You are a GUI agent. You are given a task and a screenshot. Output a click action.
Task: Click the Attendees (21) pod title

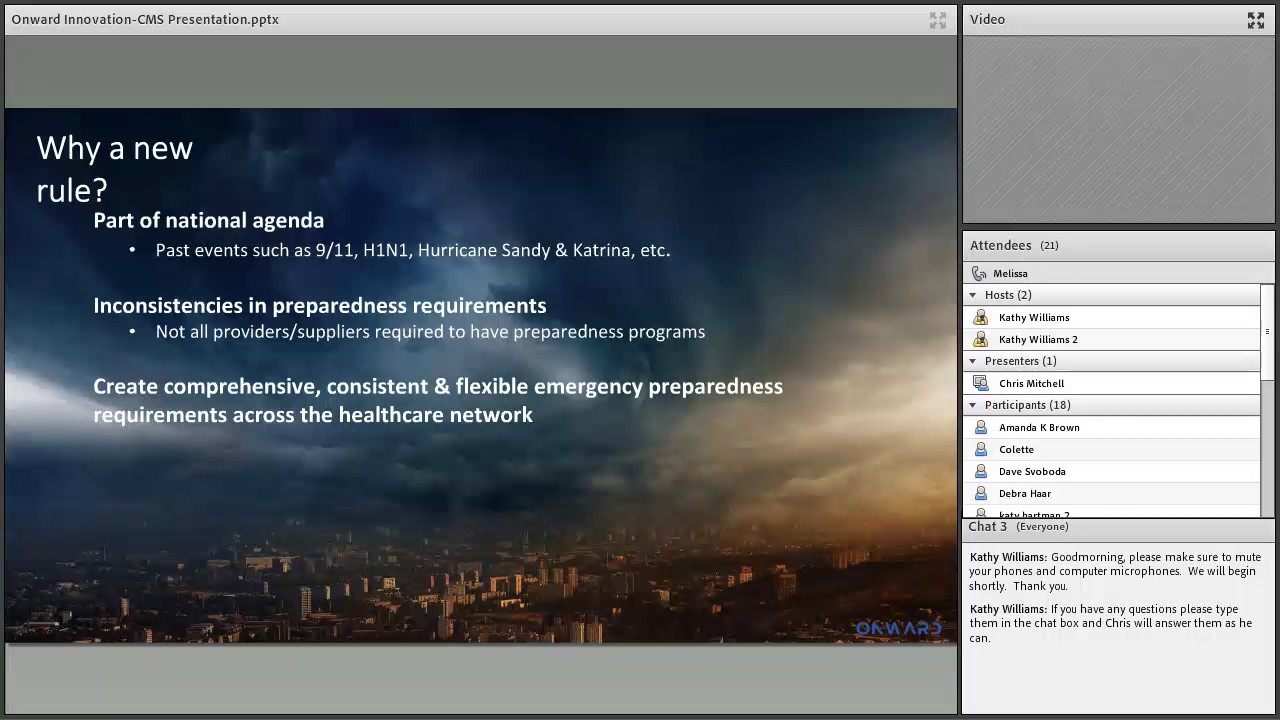point(1014,246)
